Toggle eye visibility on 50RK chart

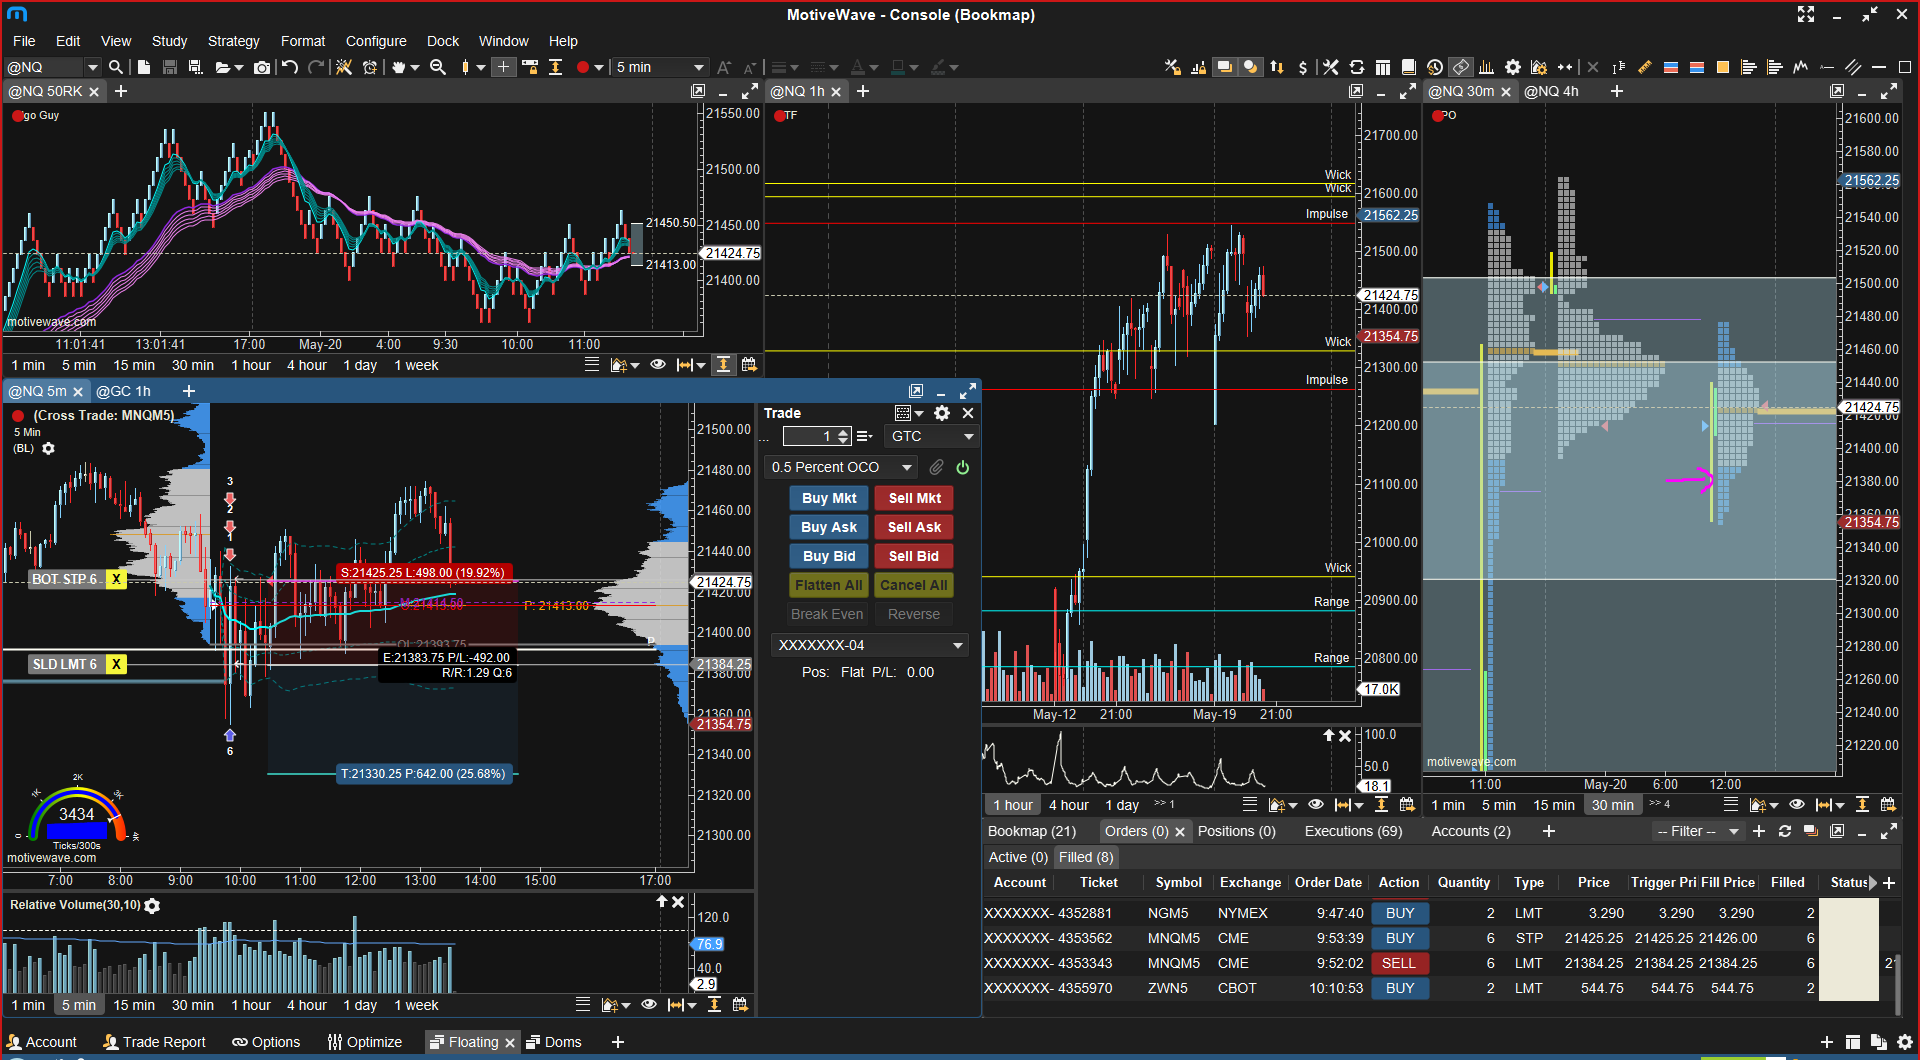[658, 365]
